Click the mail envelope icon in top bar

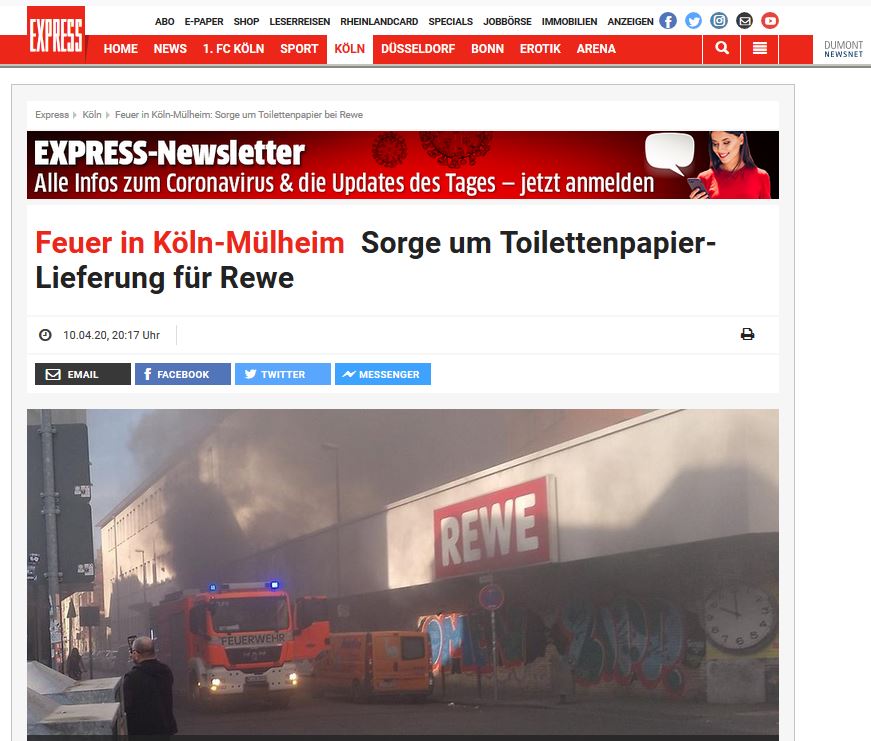click(x=744, y=21)
